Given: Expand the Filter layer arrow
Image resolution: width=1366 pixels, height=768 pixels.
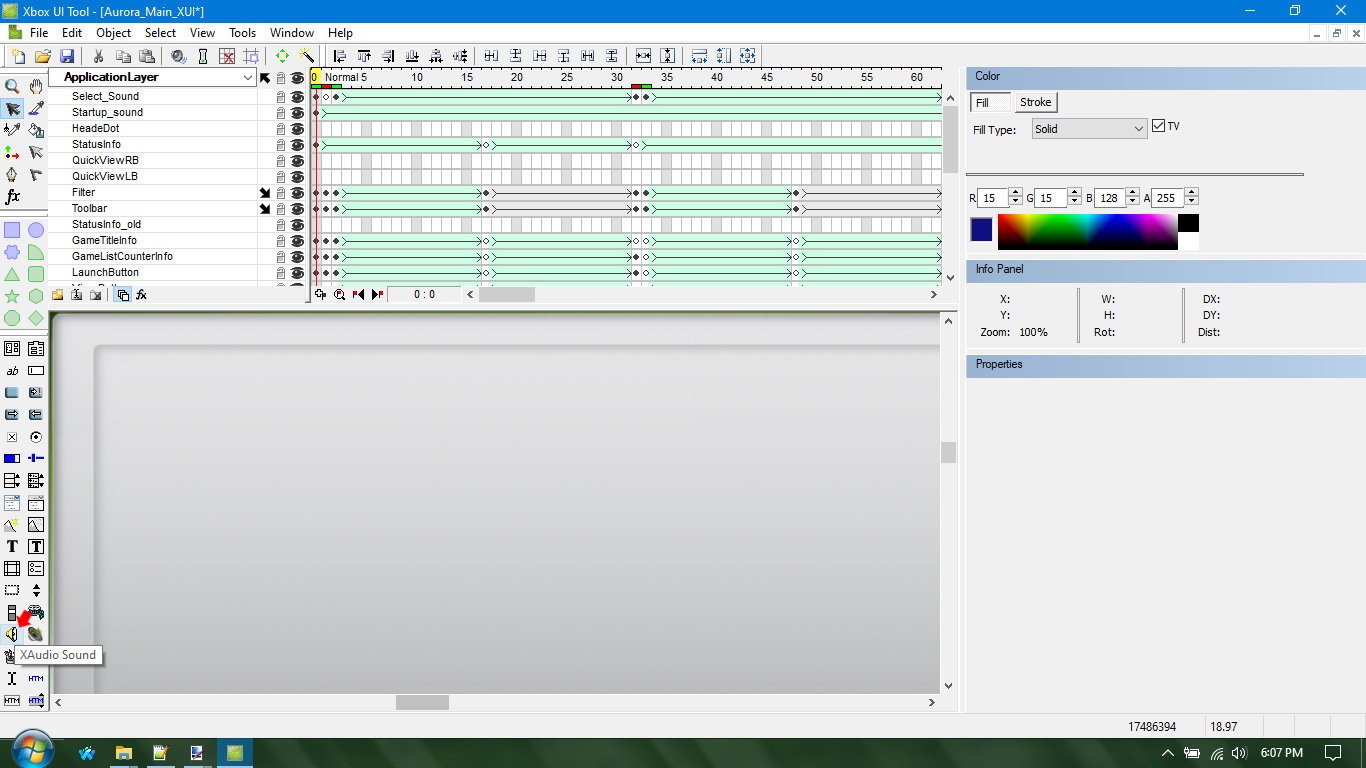Looking at the screenshot, I should [x=265, y=192].
